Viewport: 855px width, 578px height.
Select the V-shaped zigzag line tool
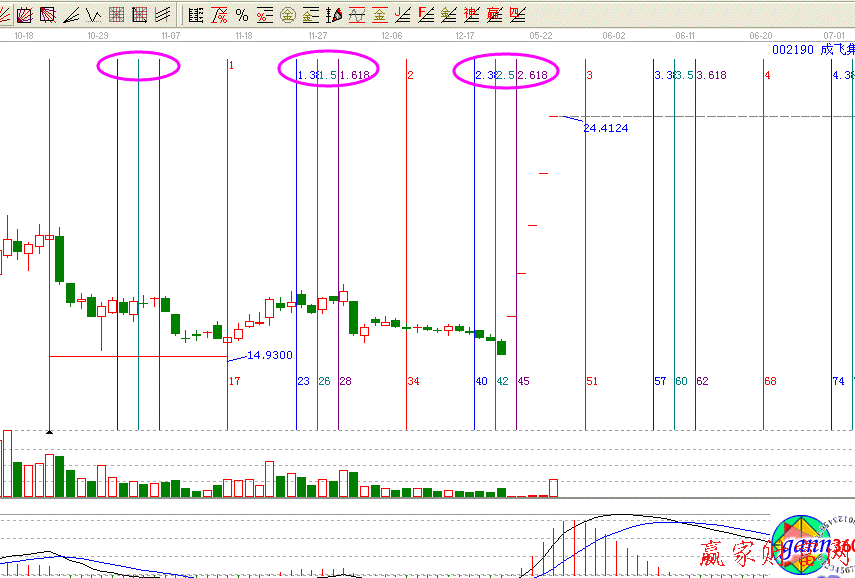pyautogui.click(x=93, y=14)
